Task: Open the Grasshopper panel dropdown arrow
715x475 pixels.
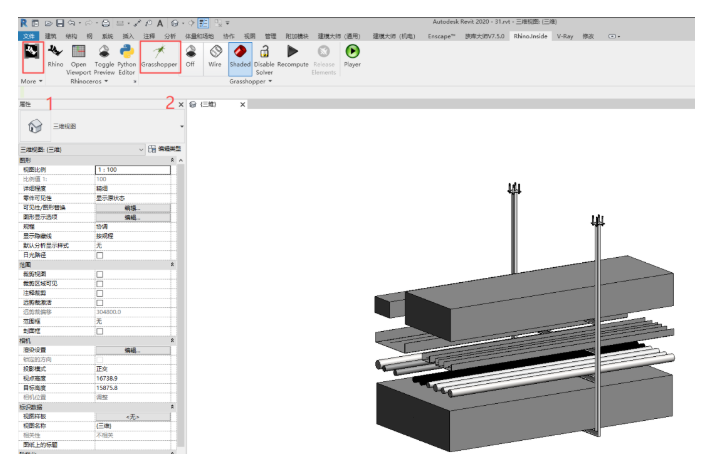Action: (271, 81)
